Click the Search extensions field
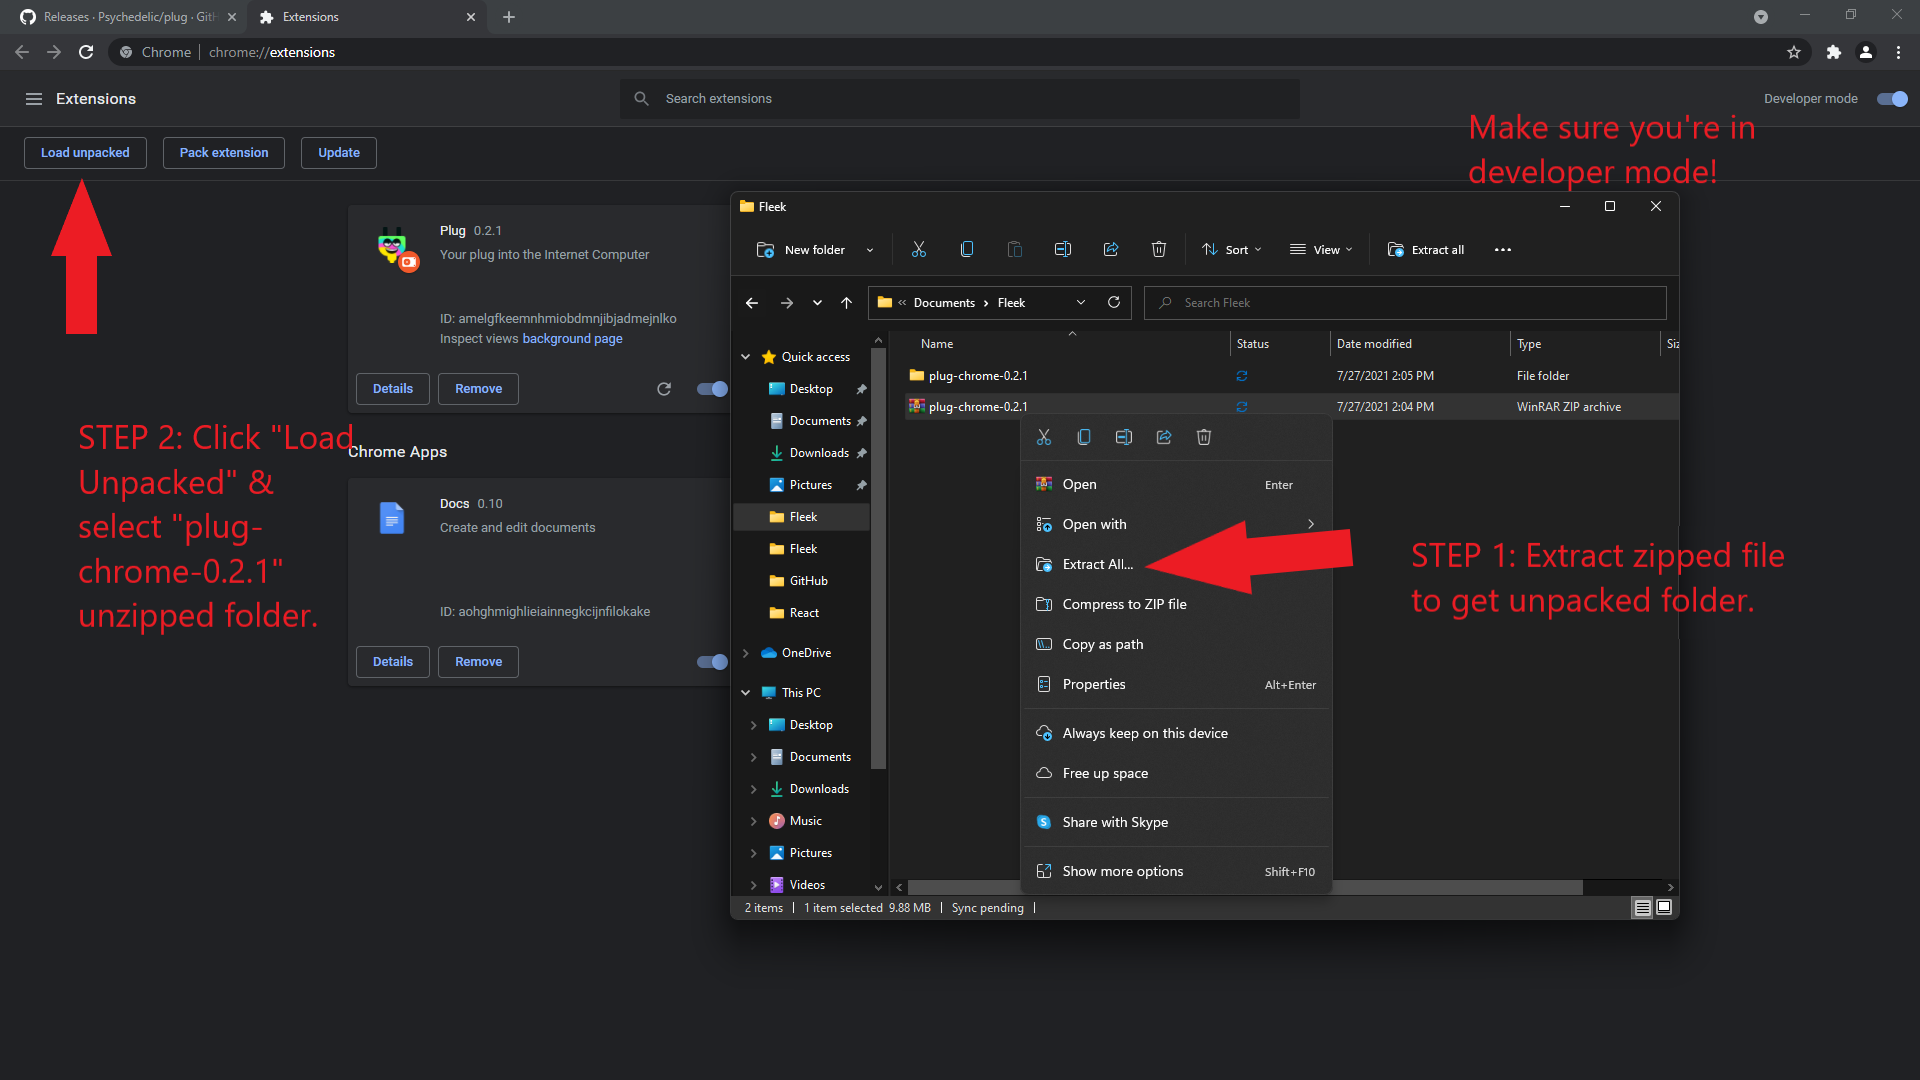Image resolution: width=1920 pixels, height=1080 pixels. [x=960, y=99]
